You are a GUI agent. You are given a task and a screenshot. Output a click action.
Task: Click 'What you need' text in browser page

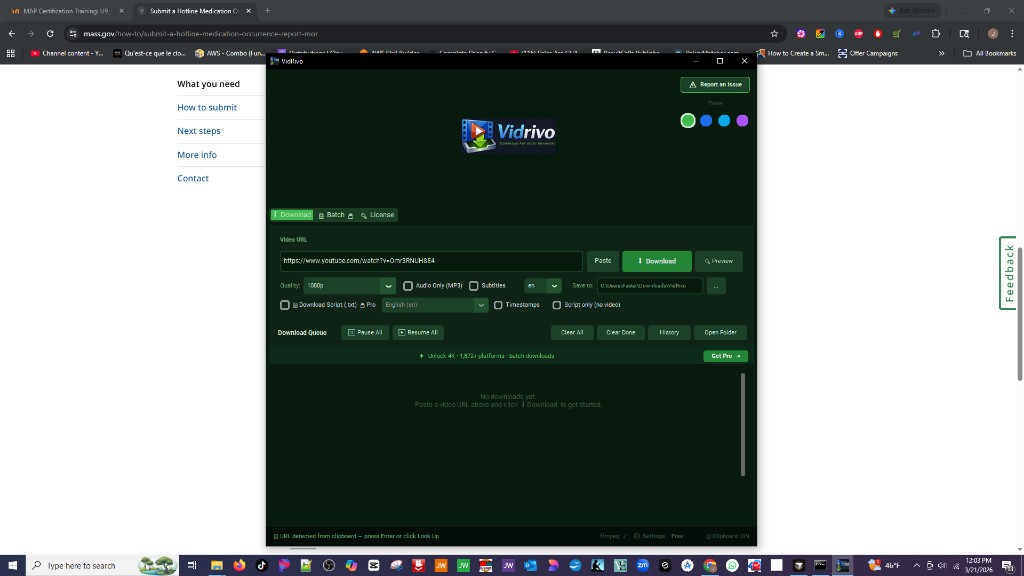pyautogui.click(x=208, y=84)
